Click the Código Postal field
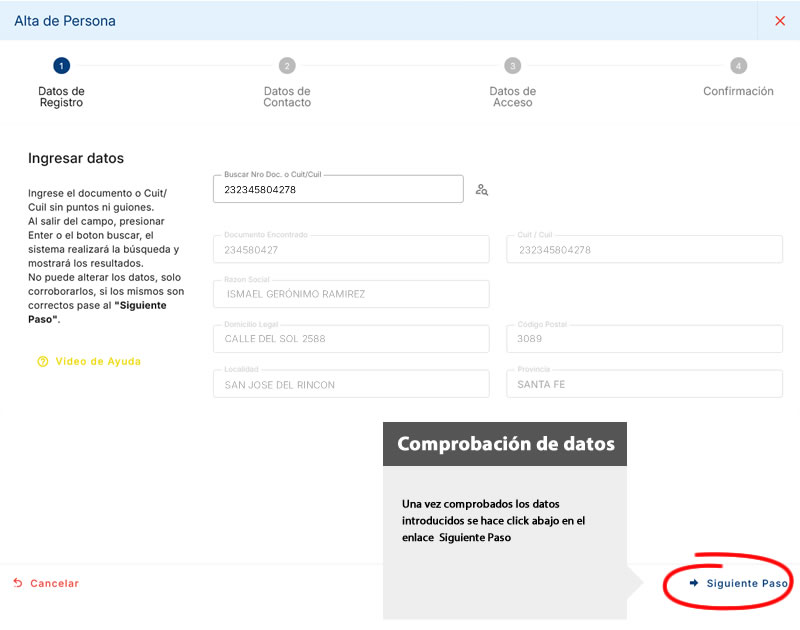800x630 pixels. [x=644, y=339]
